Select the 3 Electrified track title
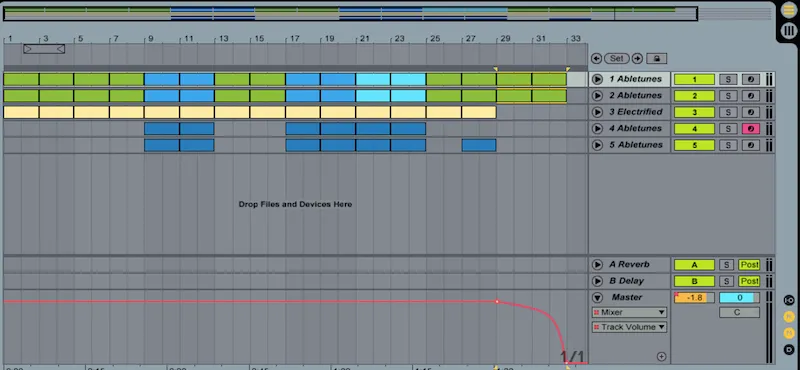The image size is (800, 370). point(636,112)
